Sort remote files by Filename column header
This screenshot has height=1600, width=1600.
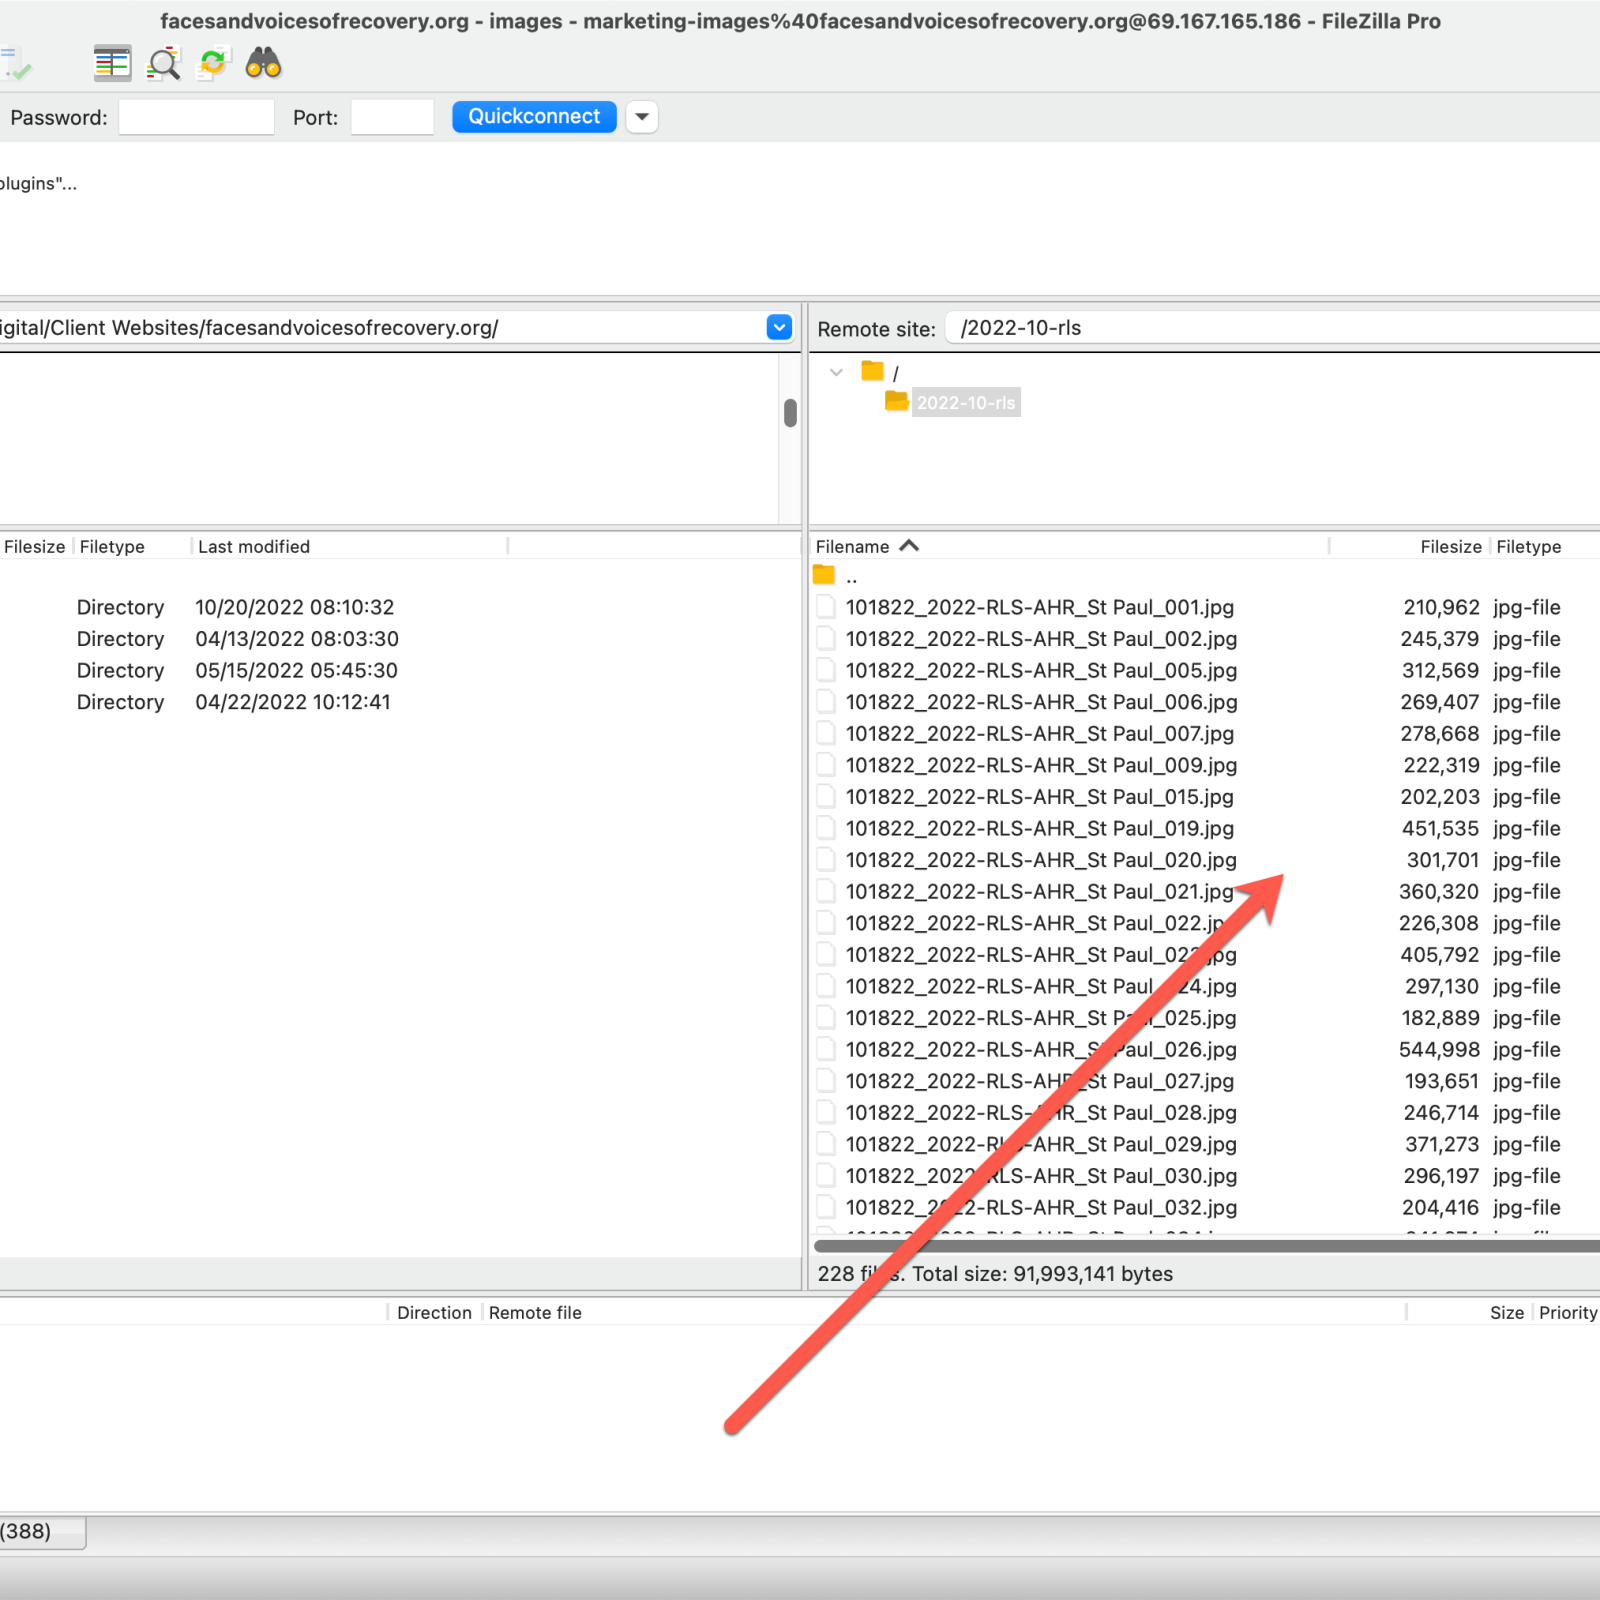(853, 547)
